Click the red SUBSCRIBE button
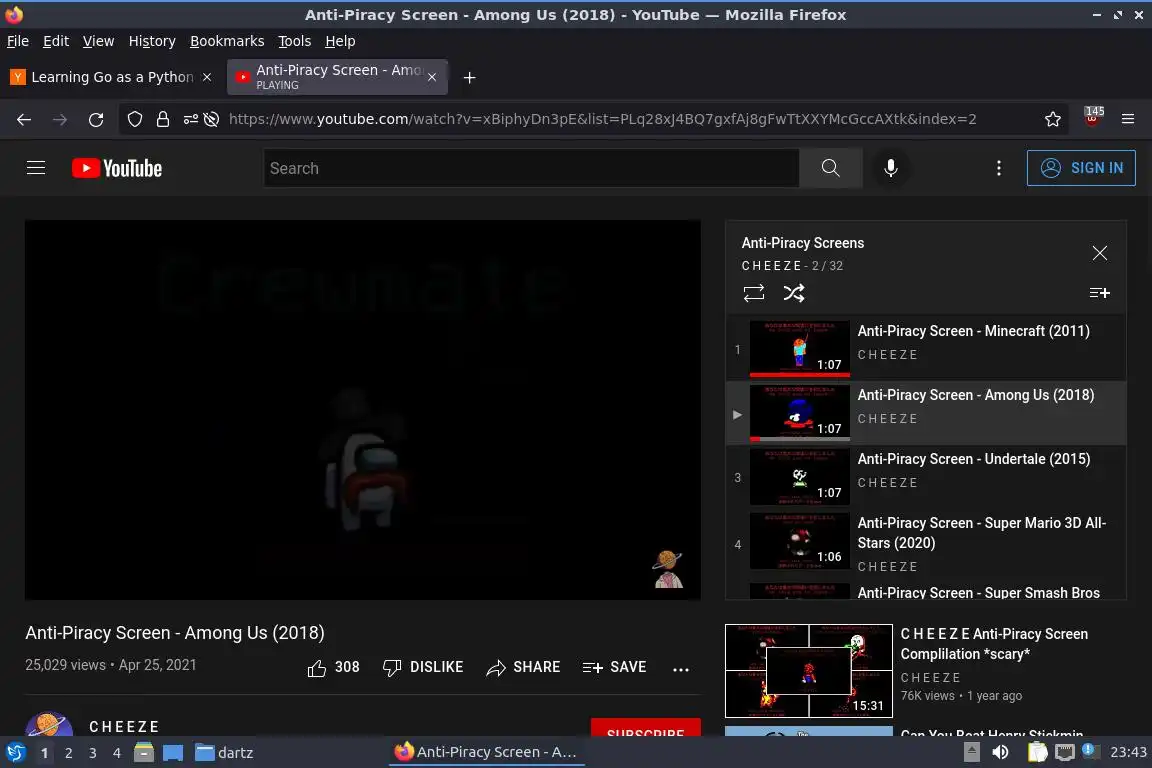Screen dimensions: 1152x768 (645, 728)
